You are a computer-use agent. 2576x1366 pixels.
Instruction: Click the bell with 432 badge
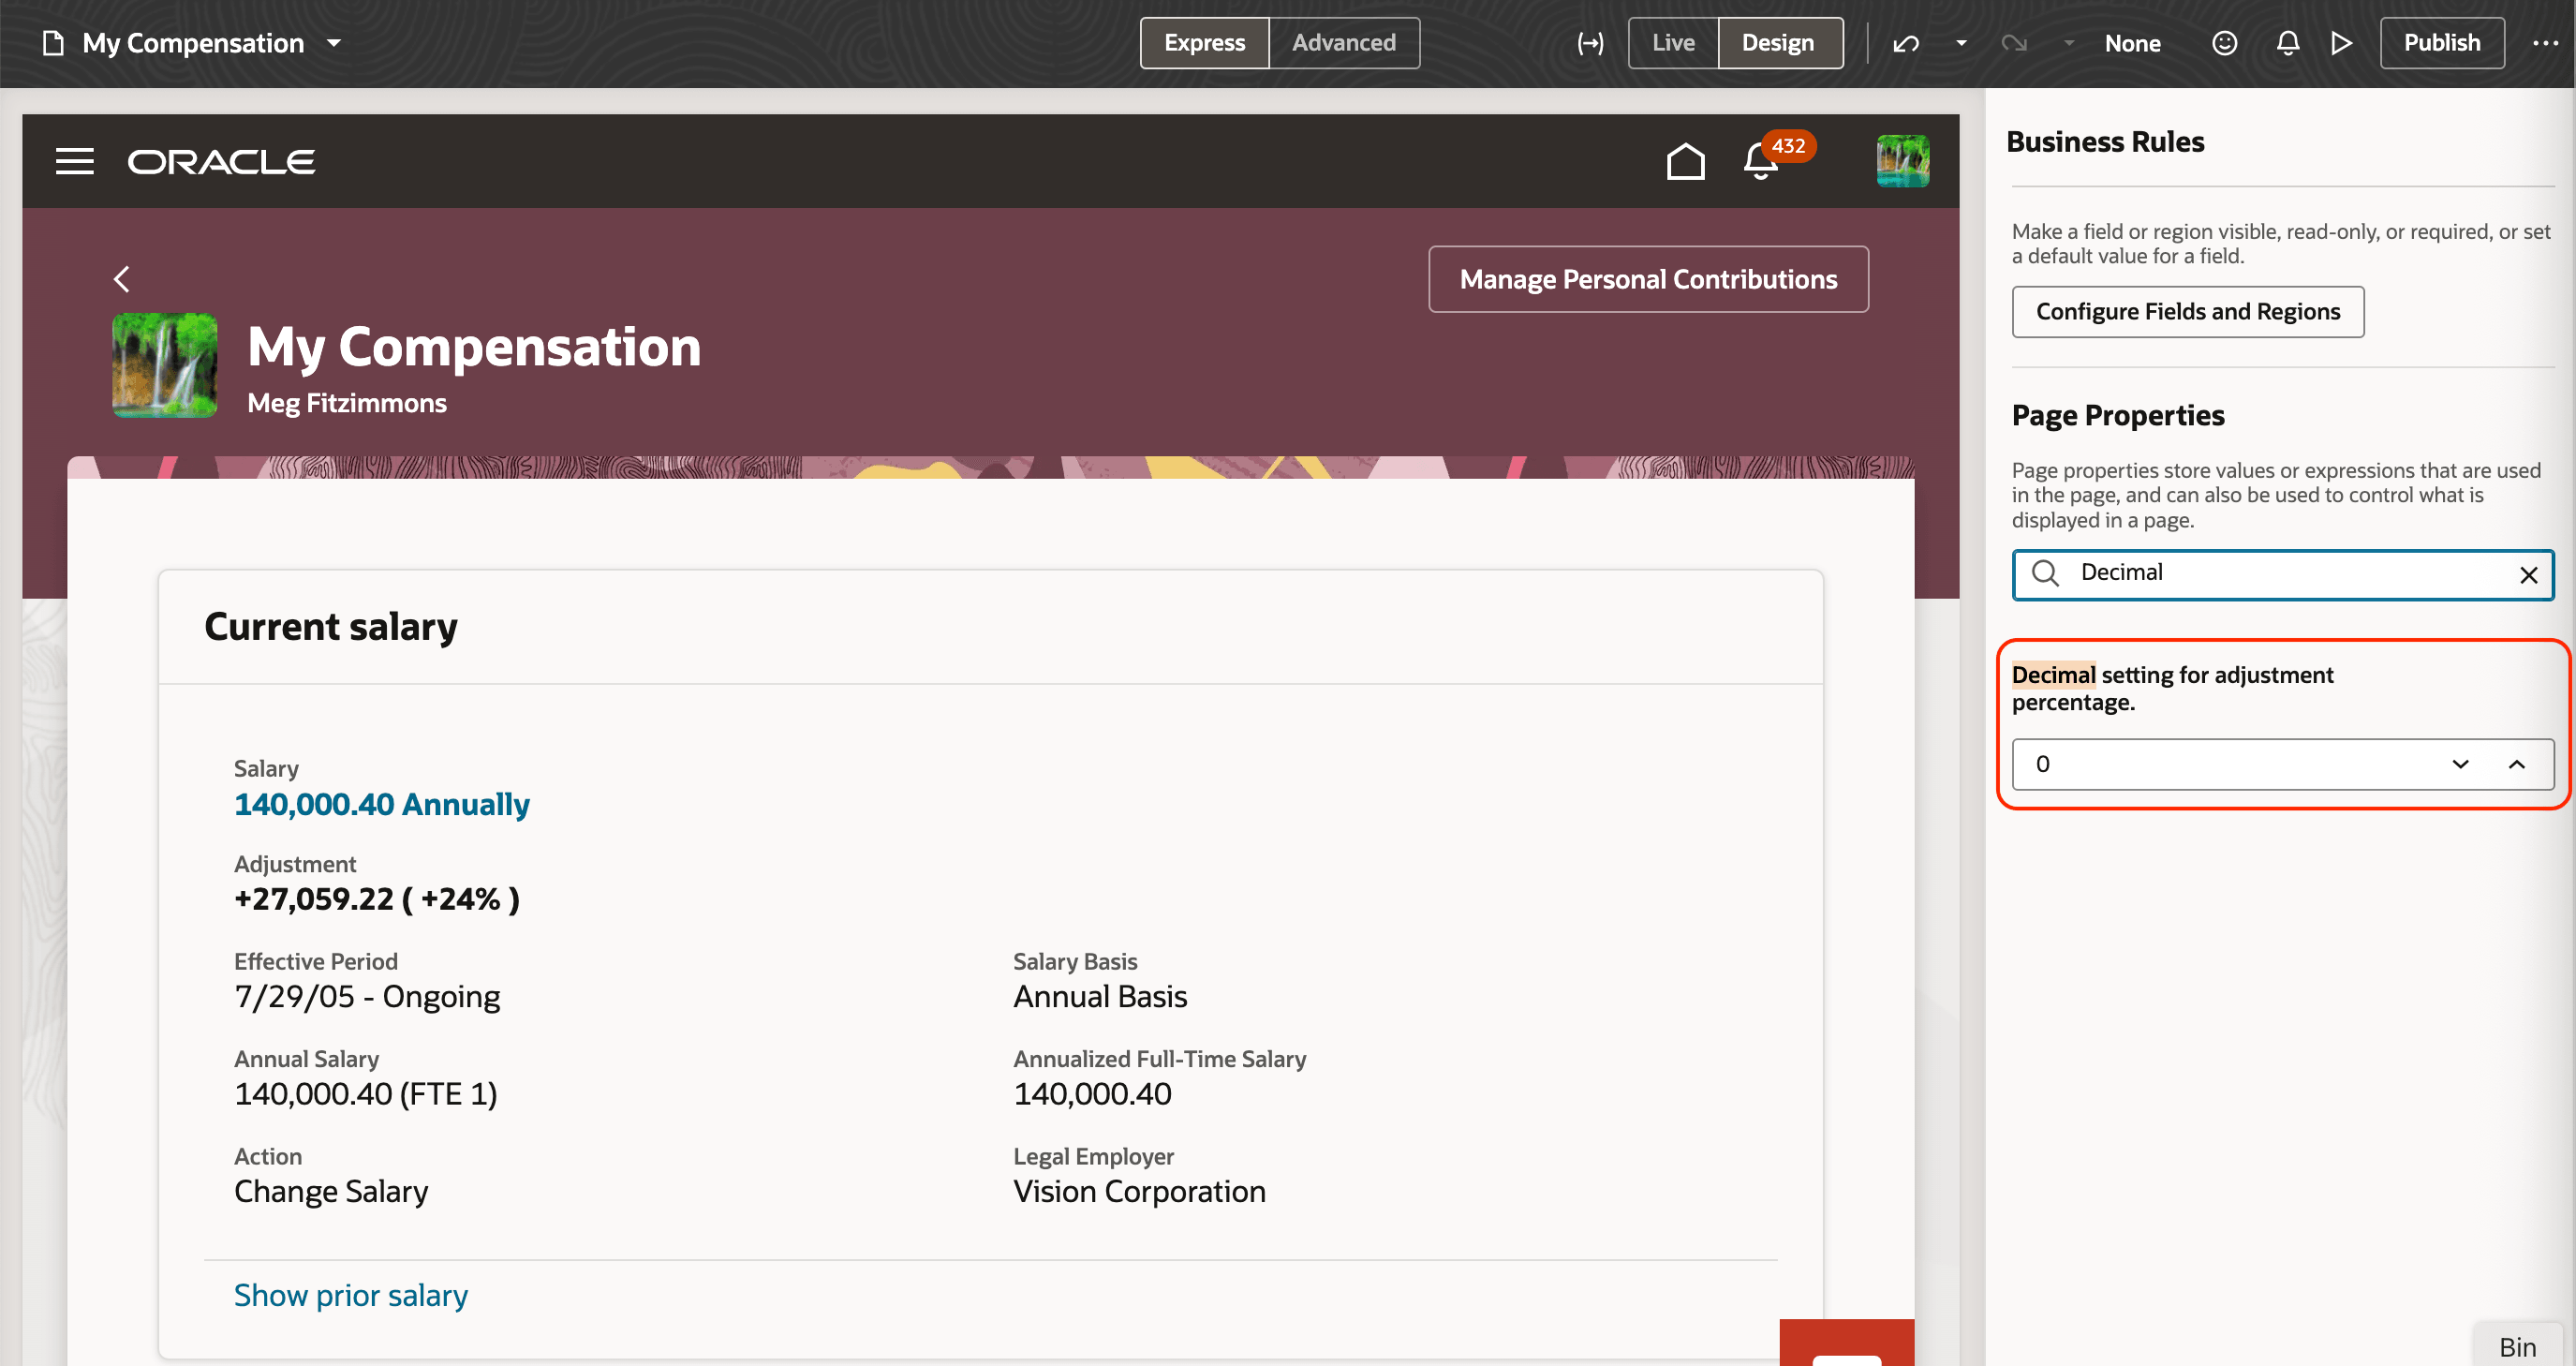coord(1761,161)
